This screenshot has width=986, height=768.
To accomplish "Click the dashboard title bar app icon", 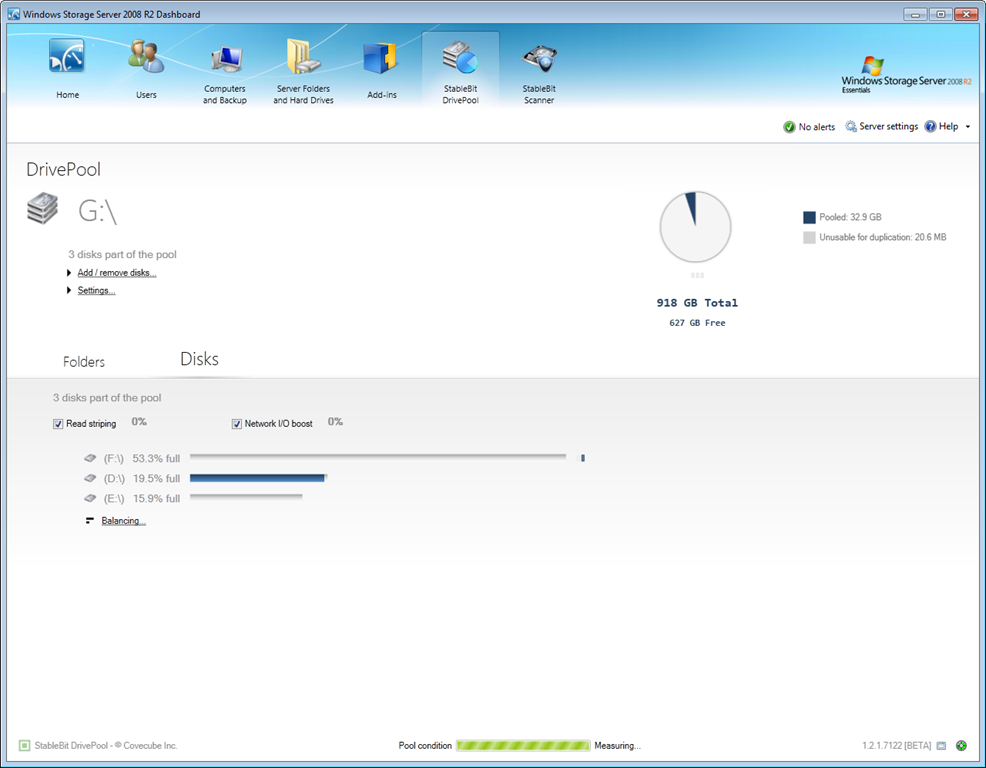I will (14, 14).
